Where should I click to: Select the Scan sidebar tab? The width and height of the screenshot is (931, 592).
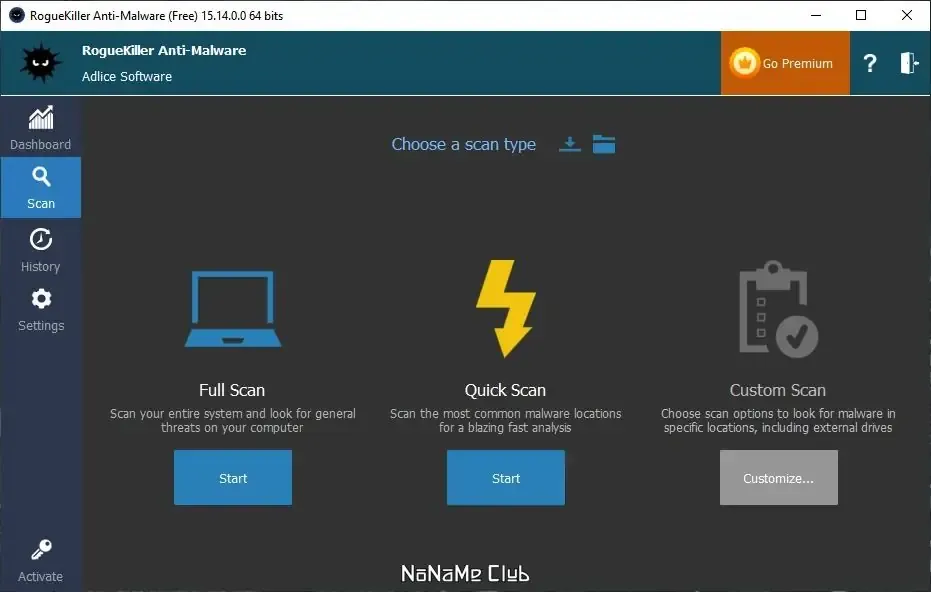(x=40, y=188)
